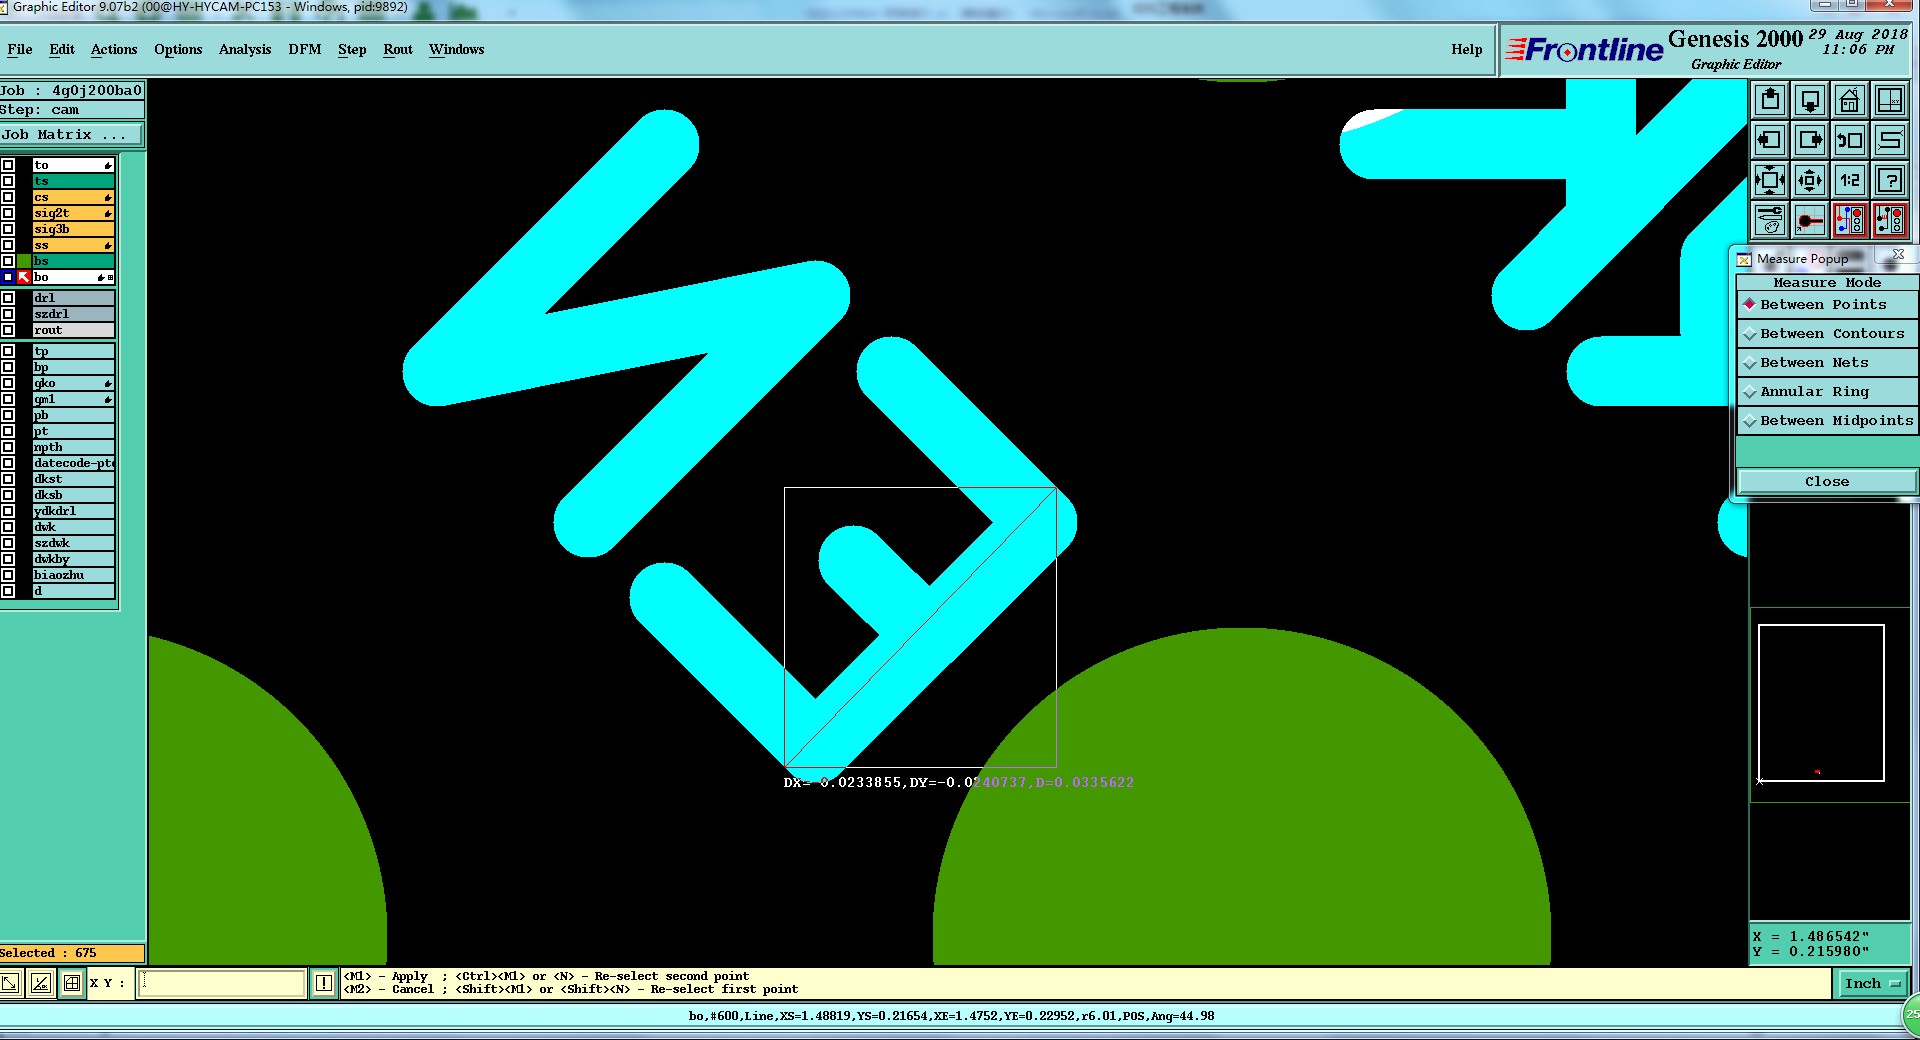
Task: Select the ydkdrl layer row
Action: click(73, 511)
